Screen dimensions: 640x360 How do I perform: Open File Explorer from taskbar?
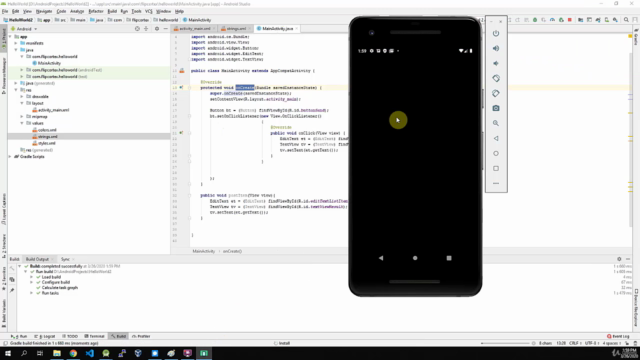(57, 353)
